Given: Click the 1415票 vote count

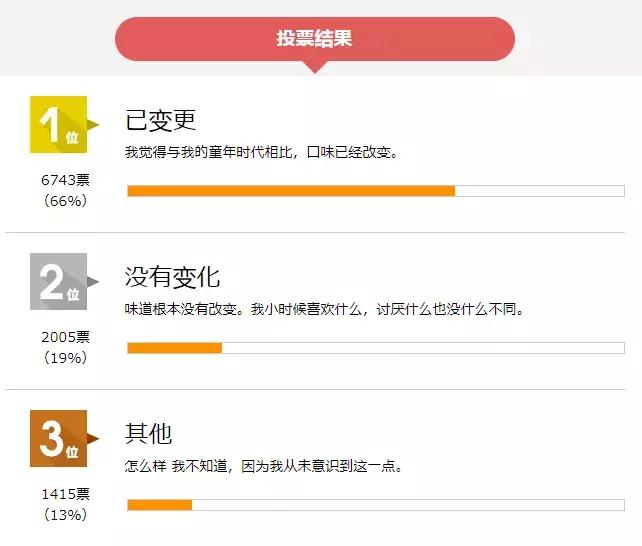Looking at the screenshot, I should (65, 494).
